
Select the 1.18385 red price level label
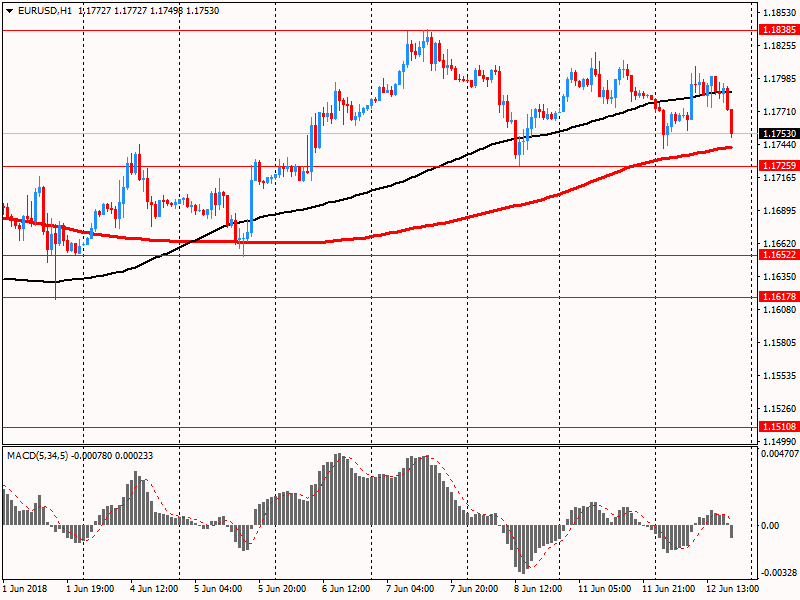tap(779, 30)
